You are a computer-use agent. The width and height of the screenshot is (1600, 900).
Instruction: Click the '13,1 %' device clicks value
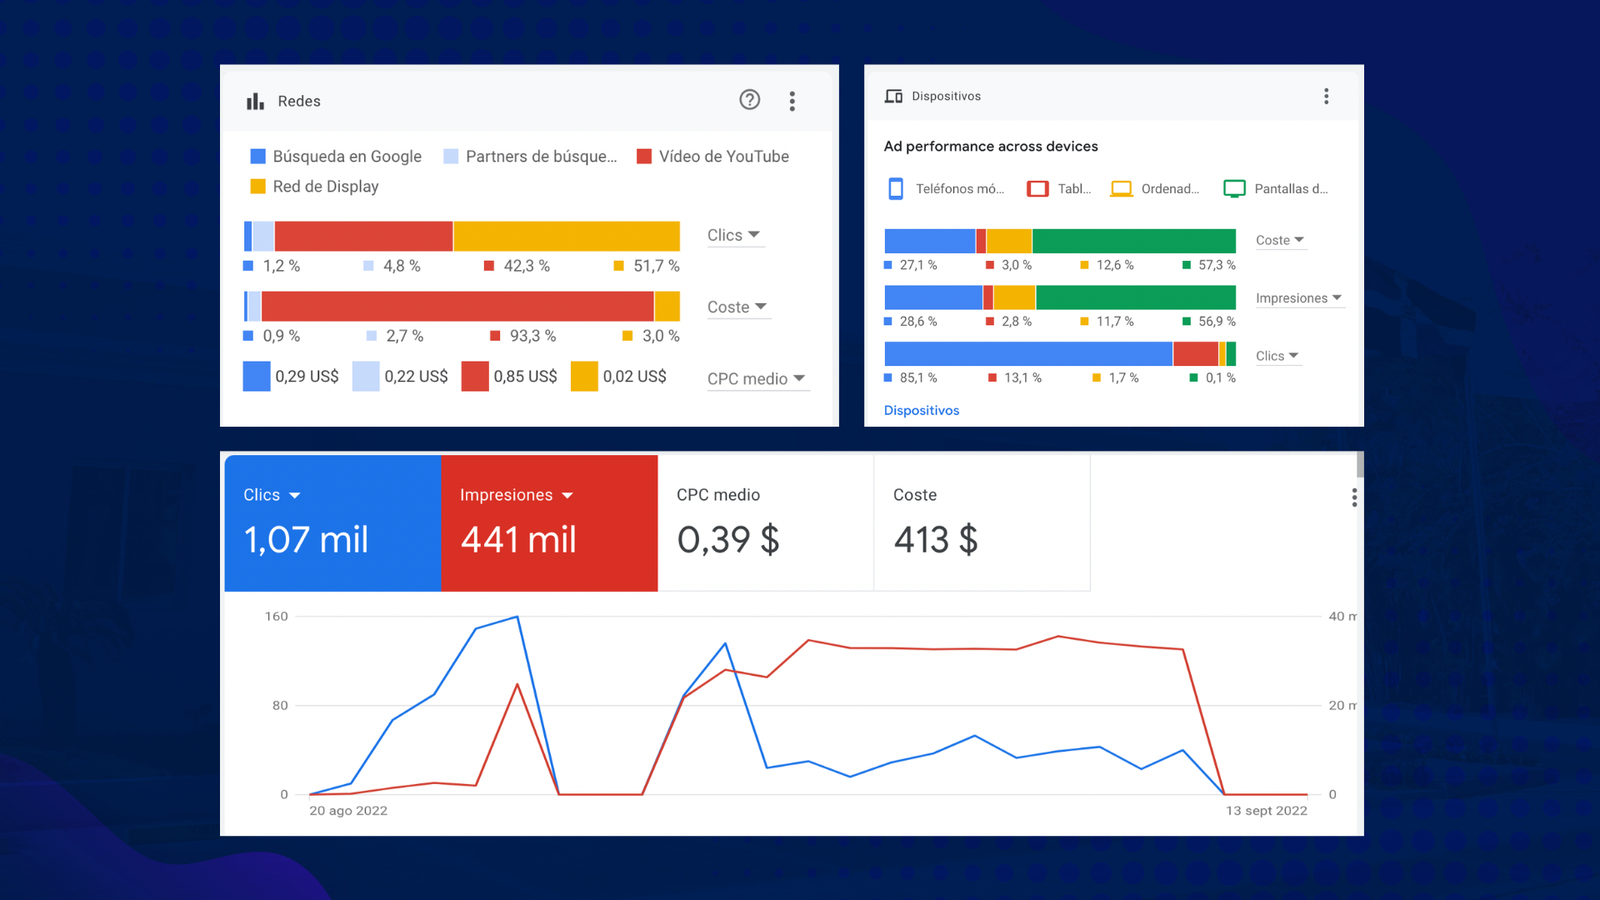tap(1023, 378)
